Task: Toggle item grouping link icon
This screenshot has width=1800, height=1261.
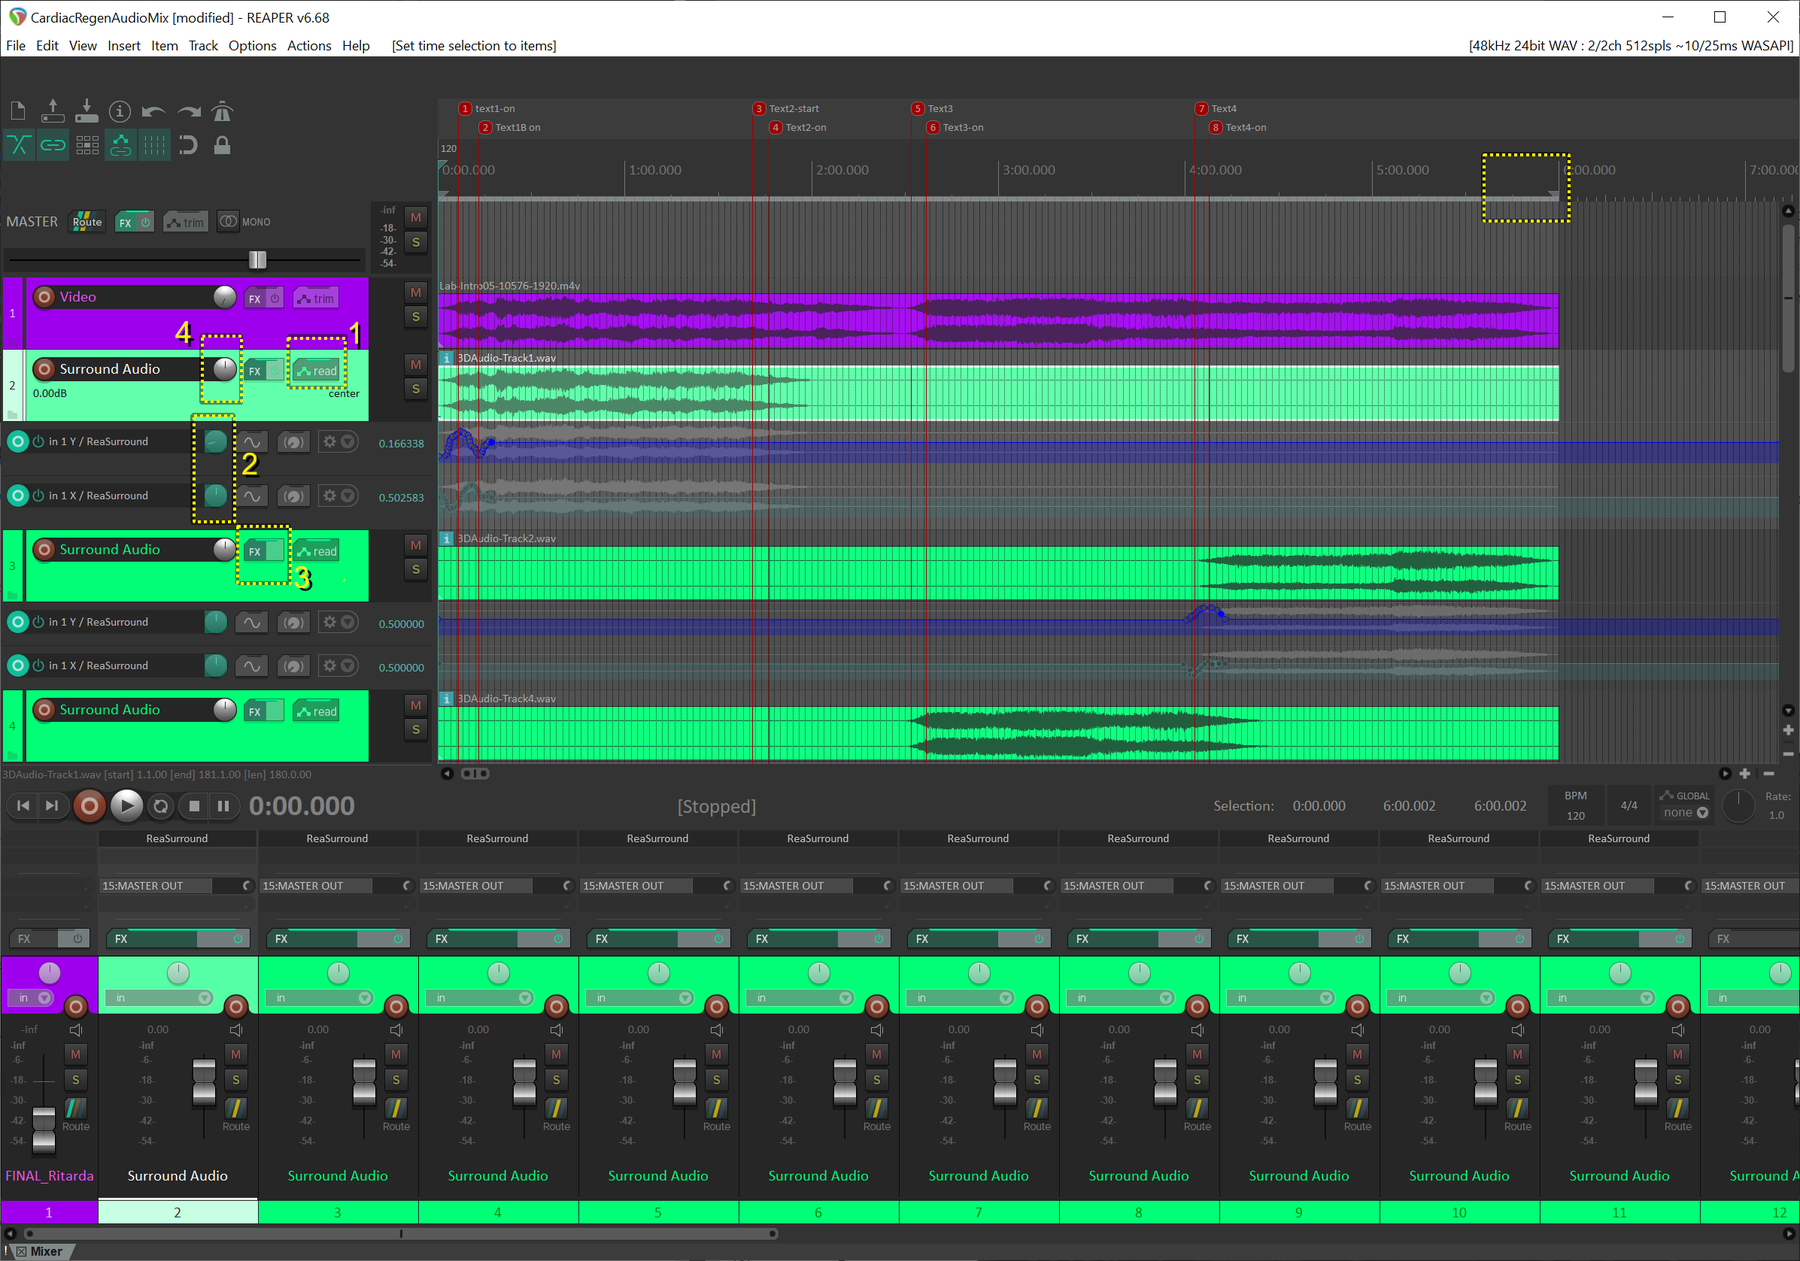Action: pyautogui.click(x=52, y=145)
